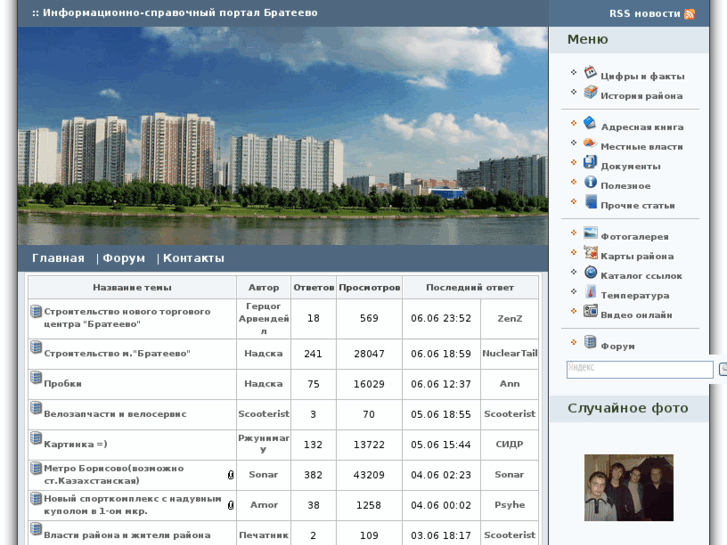Image resolution: width=727 pixels, height=545 pixels.
Task: Open the Форум navigation tab
Action: (124, 258)
